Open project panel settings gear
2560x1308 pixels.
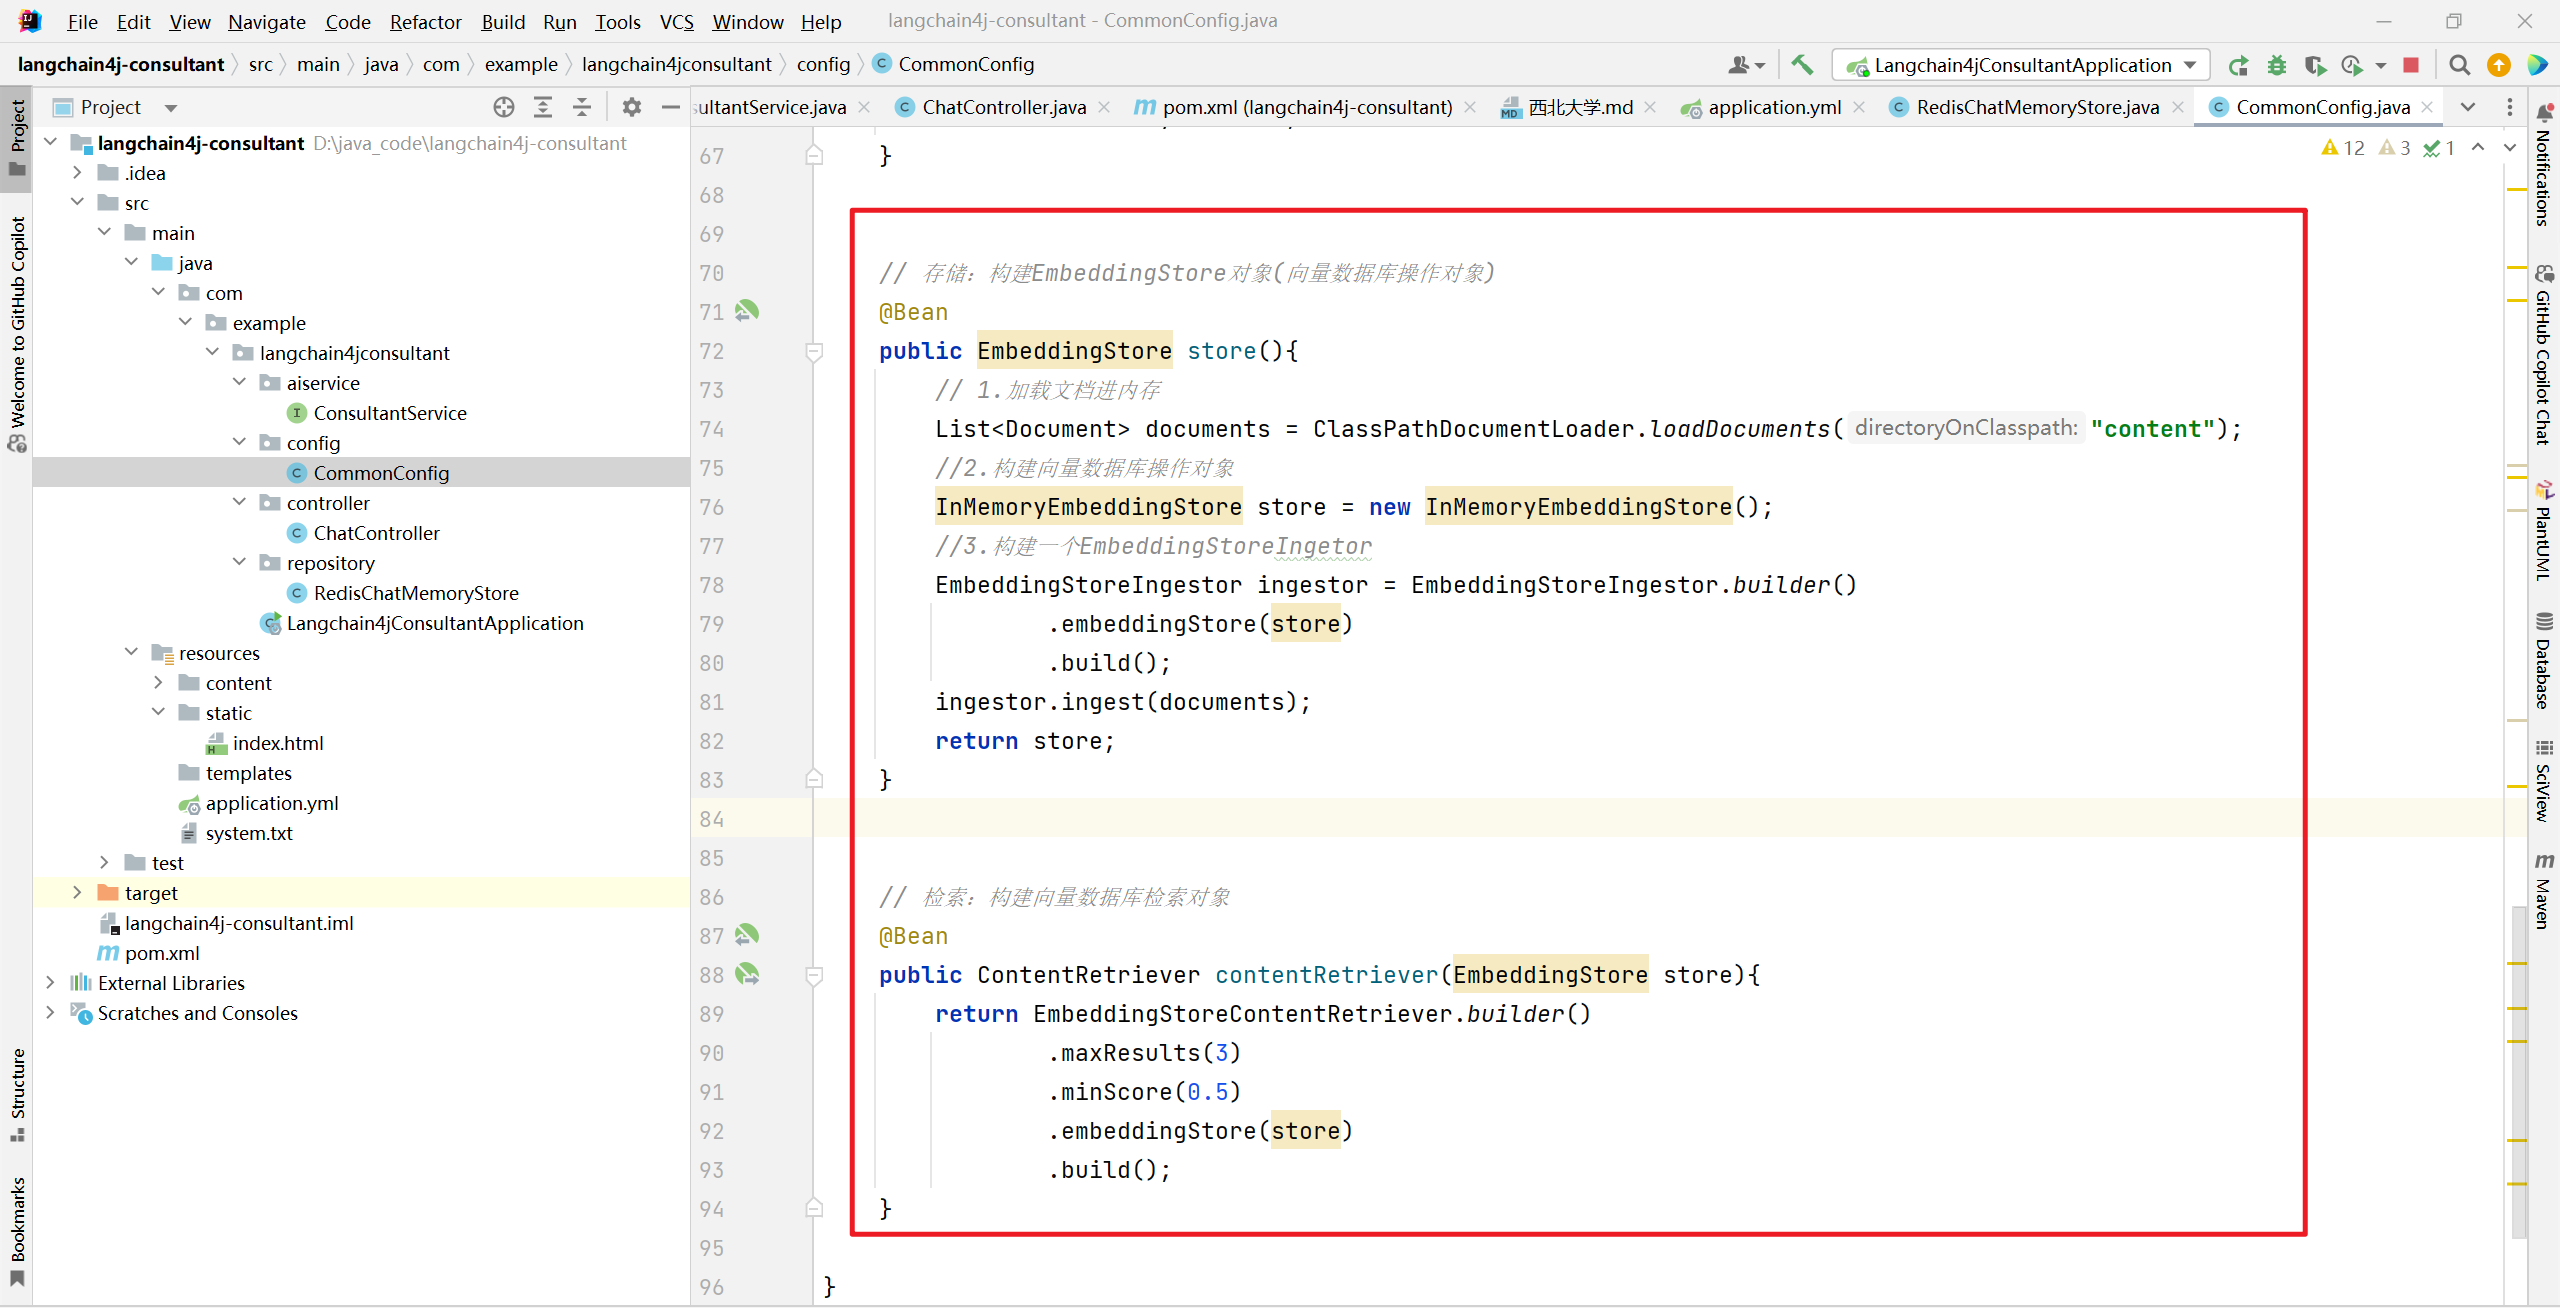coord(631,107)
